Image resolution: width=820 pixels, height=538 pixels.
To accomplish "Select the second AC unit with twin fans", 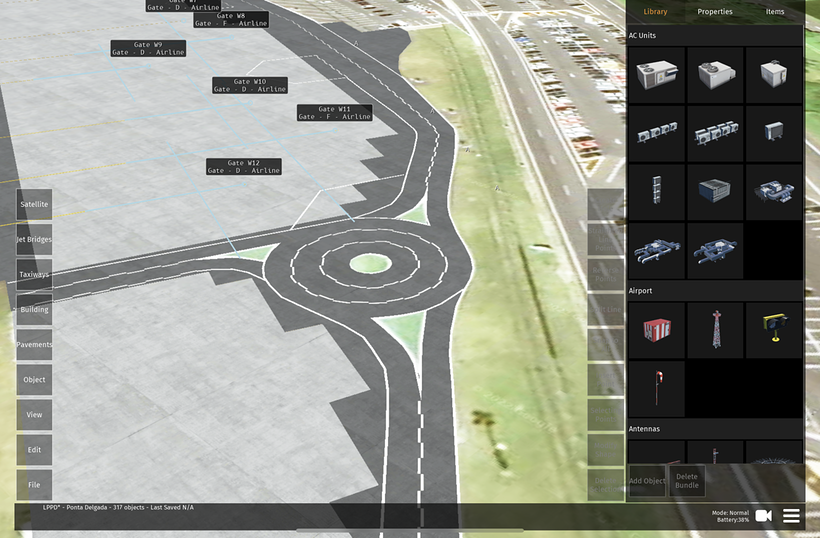I will (715, 75).
